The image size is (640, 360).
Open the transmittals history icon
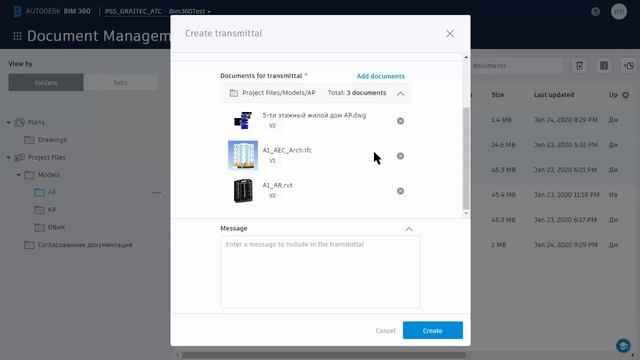click(x=629, y=66)
